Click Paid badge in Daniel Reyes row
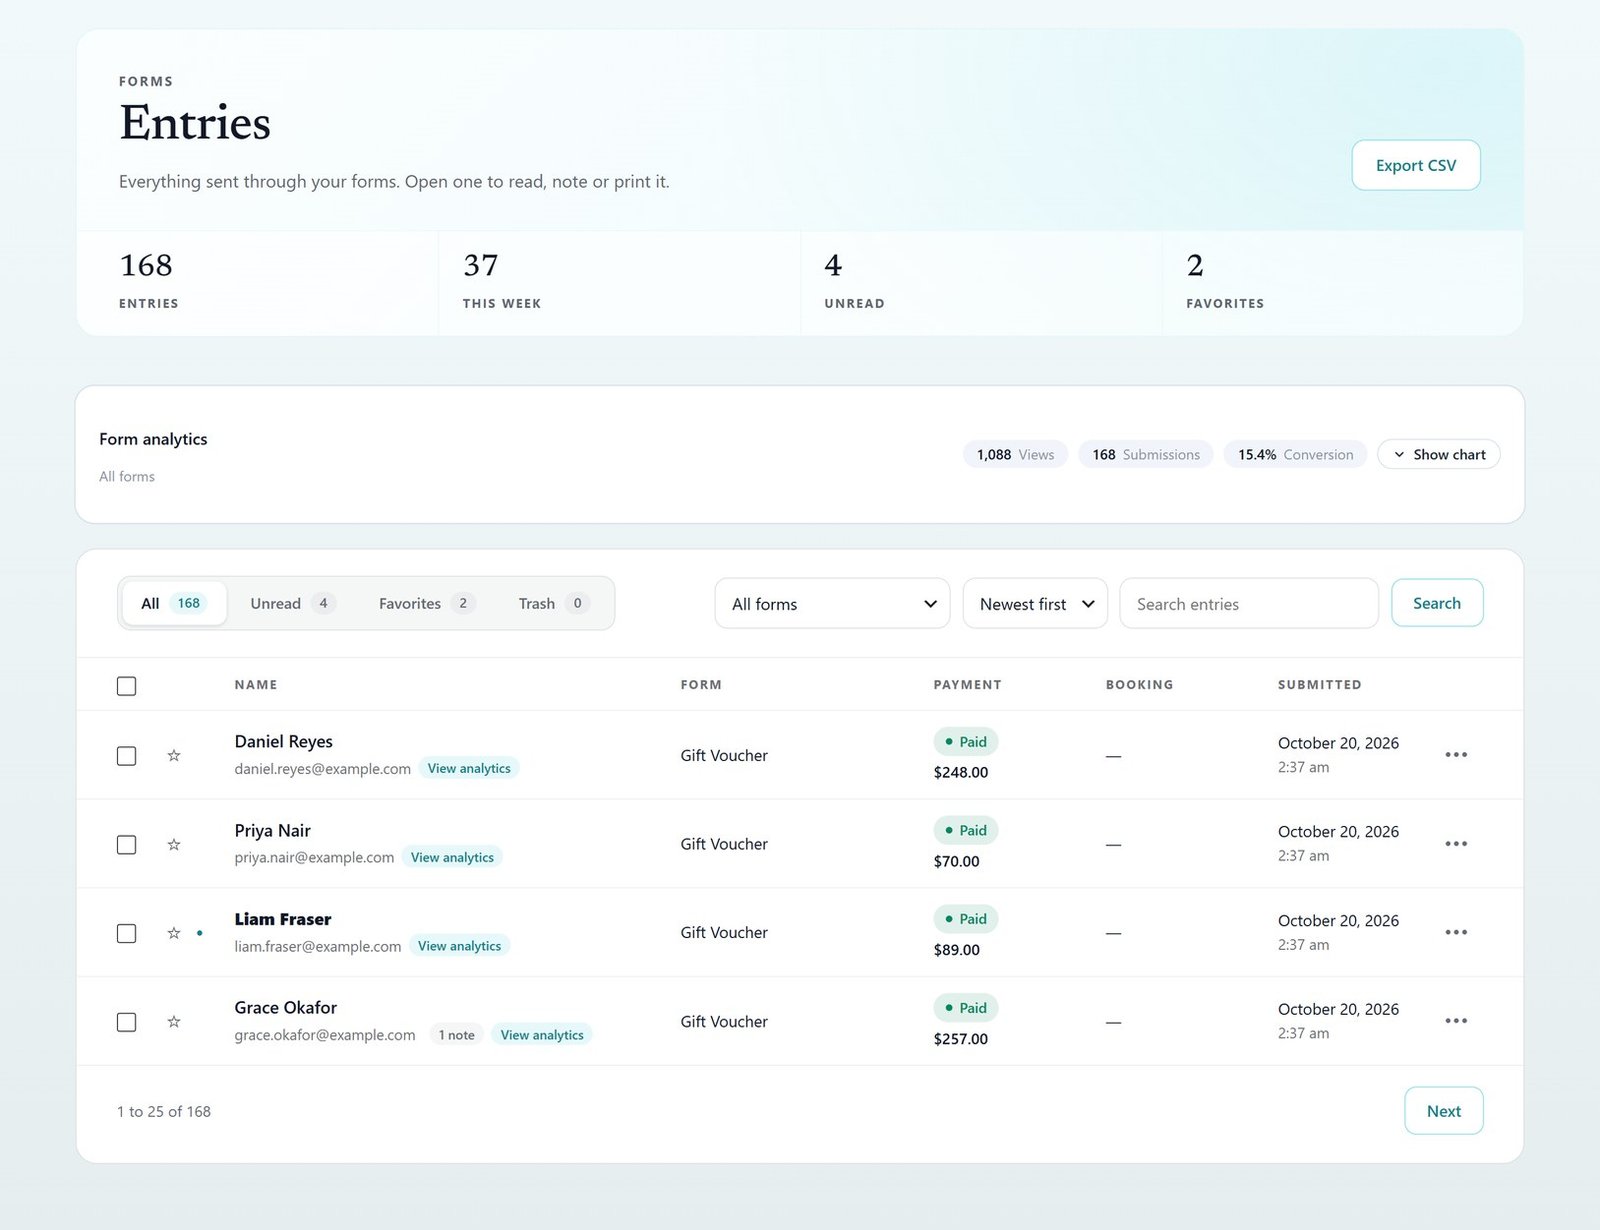The image size is (1600, 1230). [x=966, y=742]
